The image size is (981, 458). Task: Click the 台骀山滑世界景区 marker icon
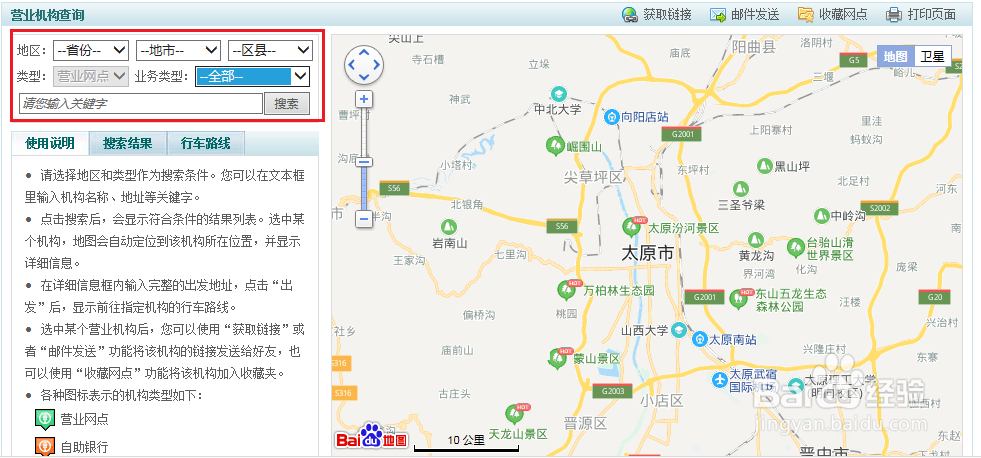pyautogui.click(x=796, y=248)
